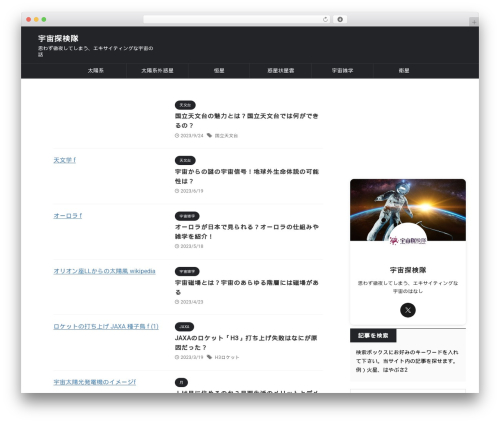This screenshot has width=500, height=423.
Task: Click the date text 2023/4/23
Action: pos(192,302)
